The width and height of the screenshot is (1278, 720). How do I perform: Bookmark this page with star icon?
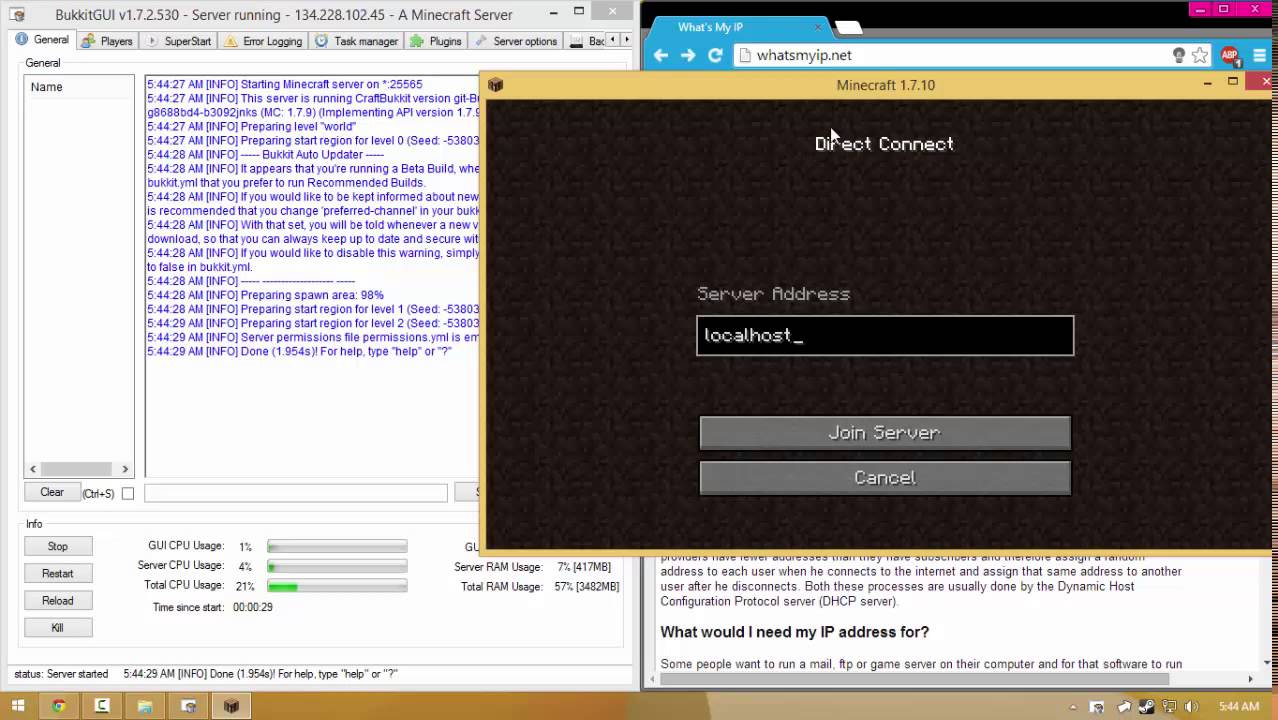point(1199,55)
